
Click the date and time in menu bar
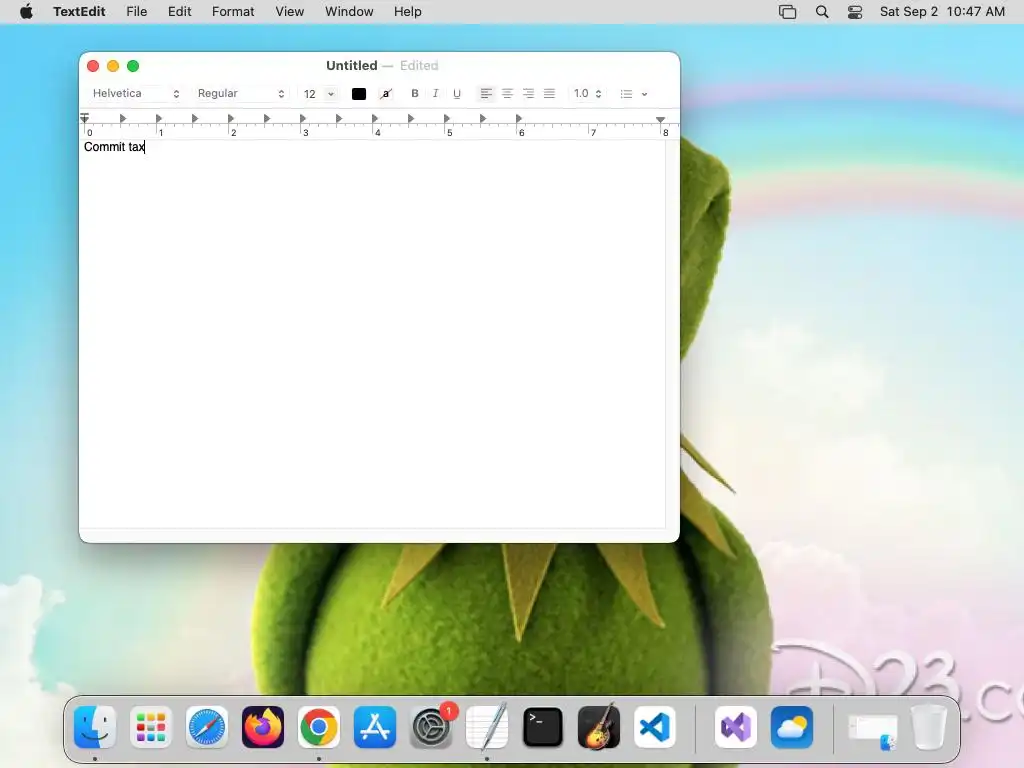pos(942,12)
